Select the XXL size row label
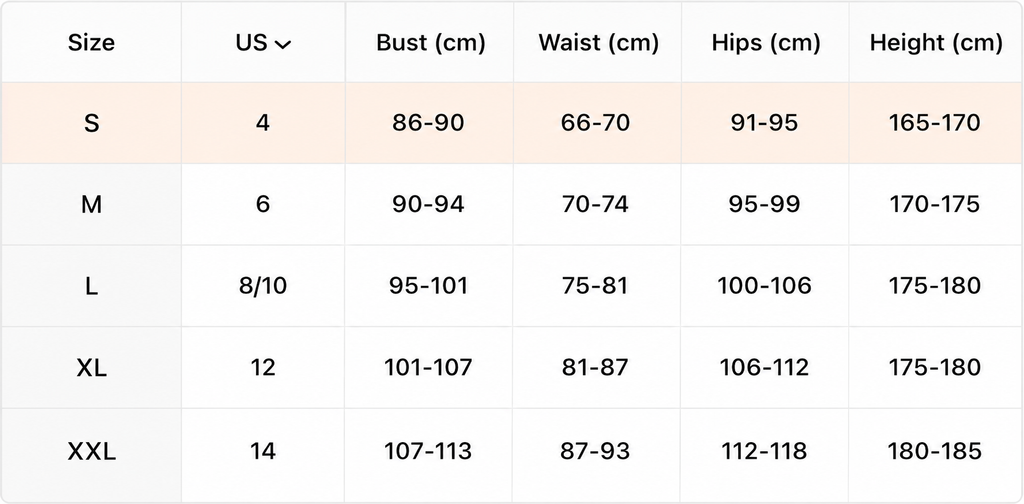 91,451
